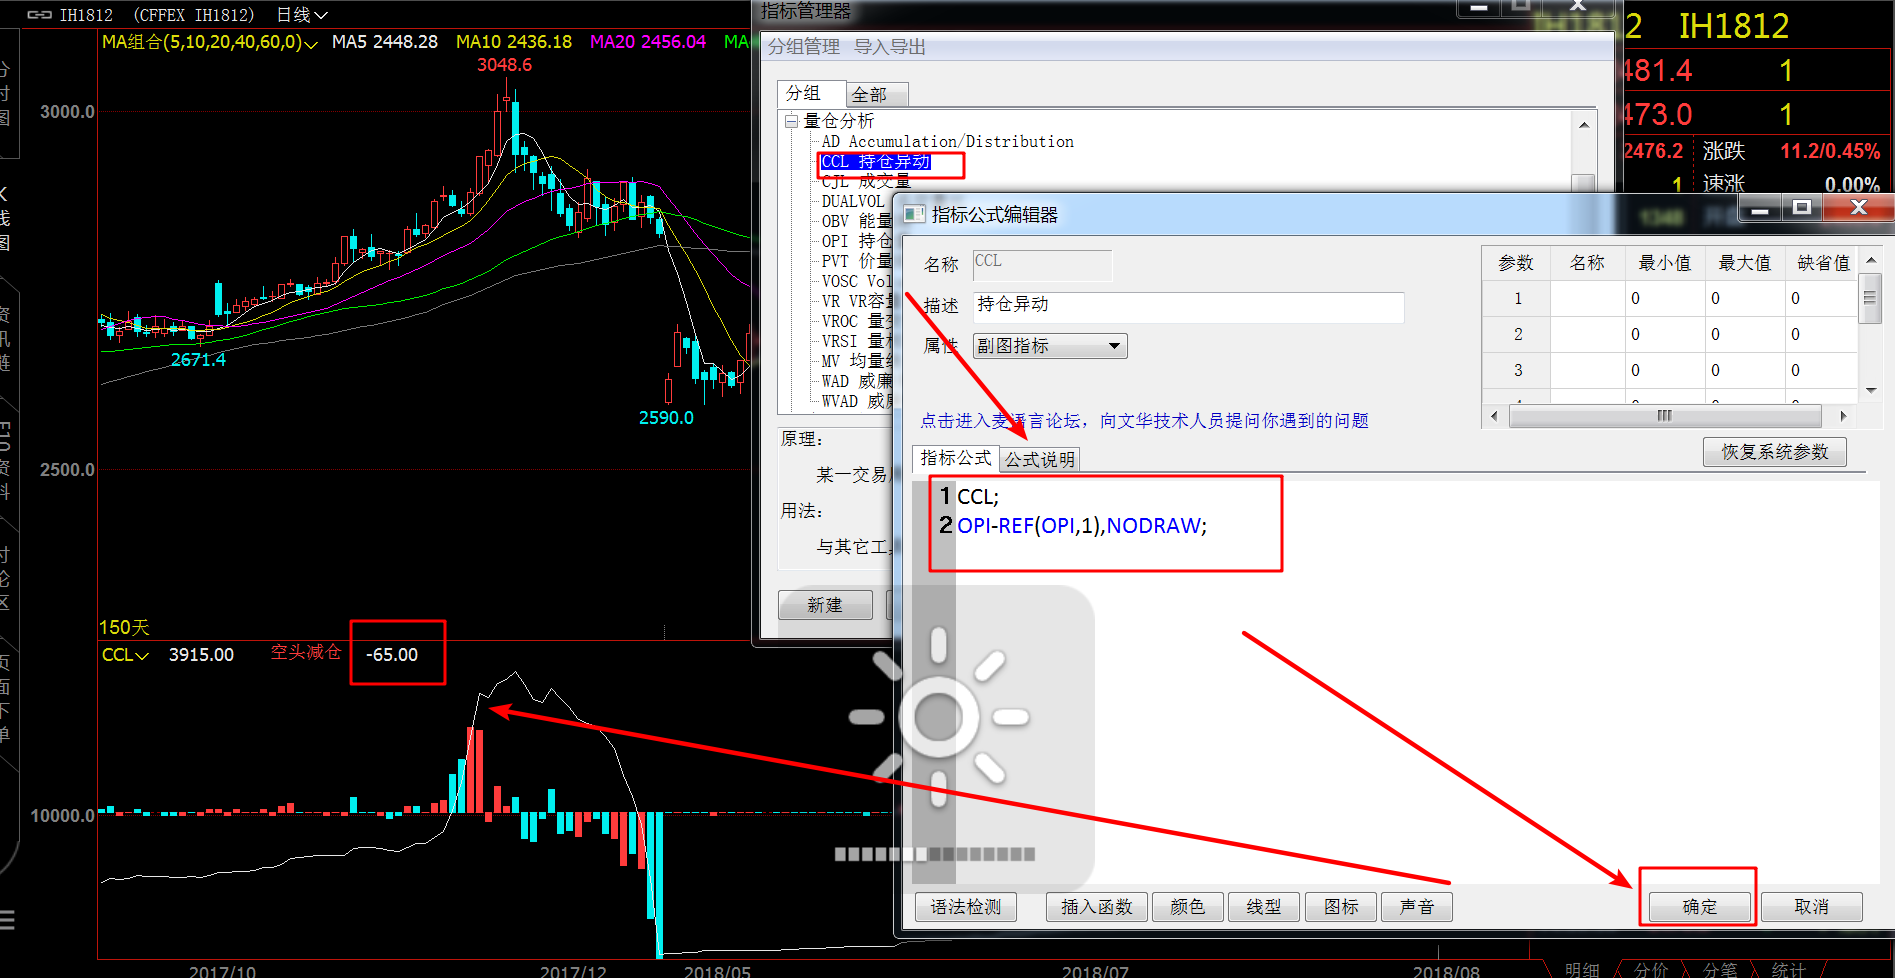Select the PVT indicator in the tree
This screenshot has height=978, width=1895.
(x=856, y=261)
